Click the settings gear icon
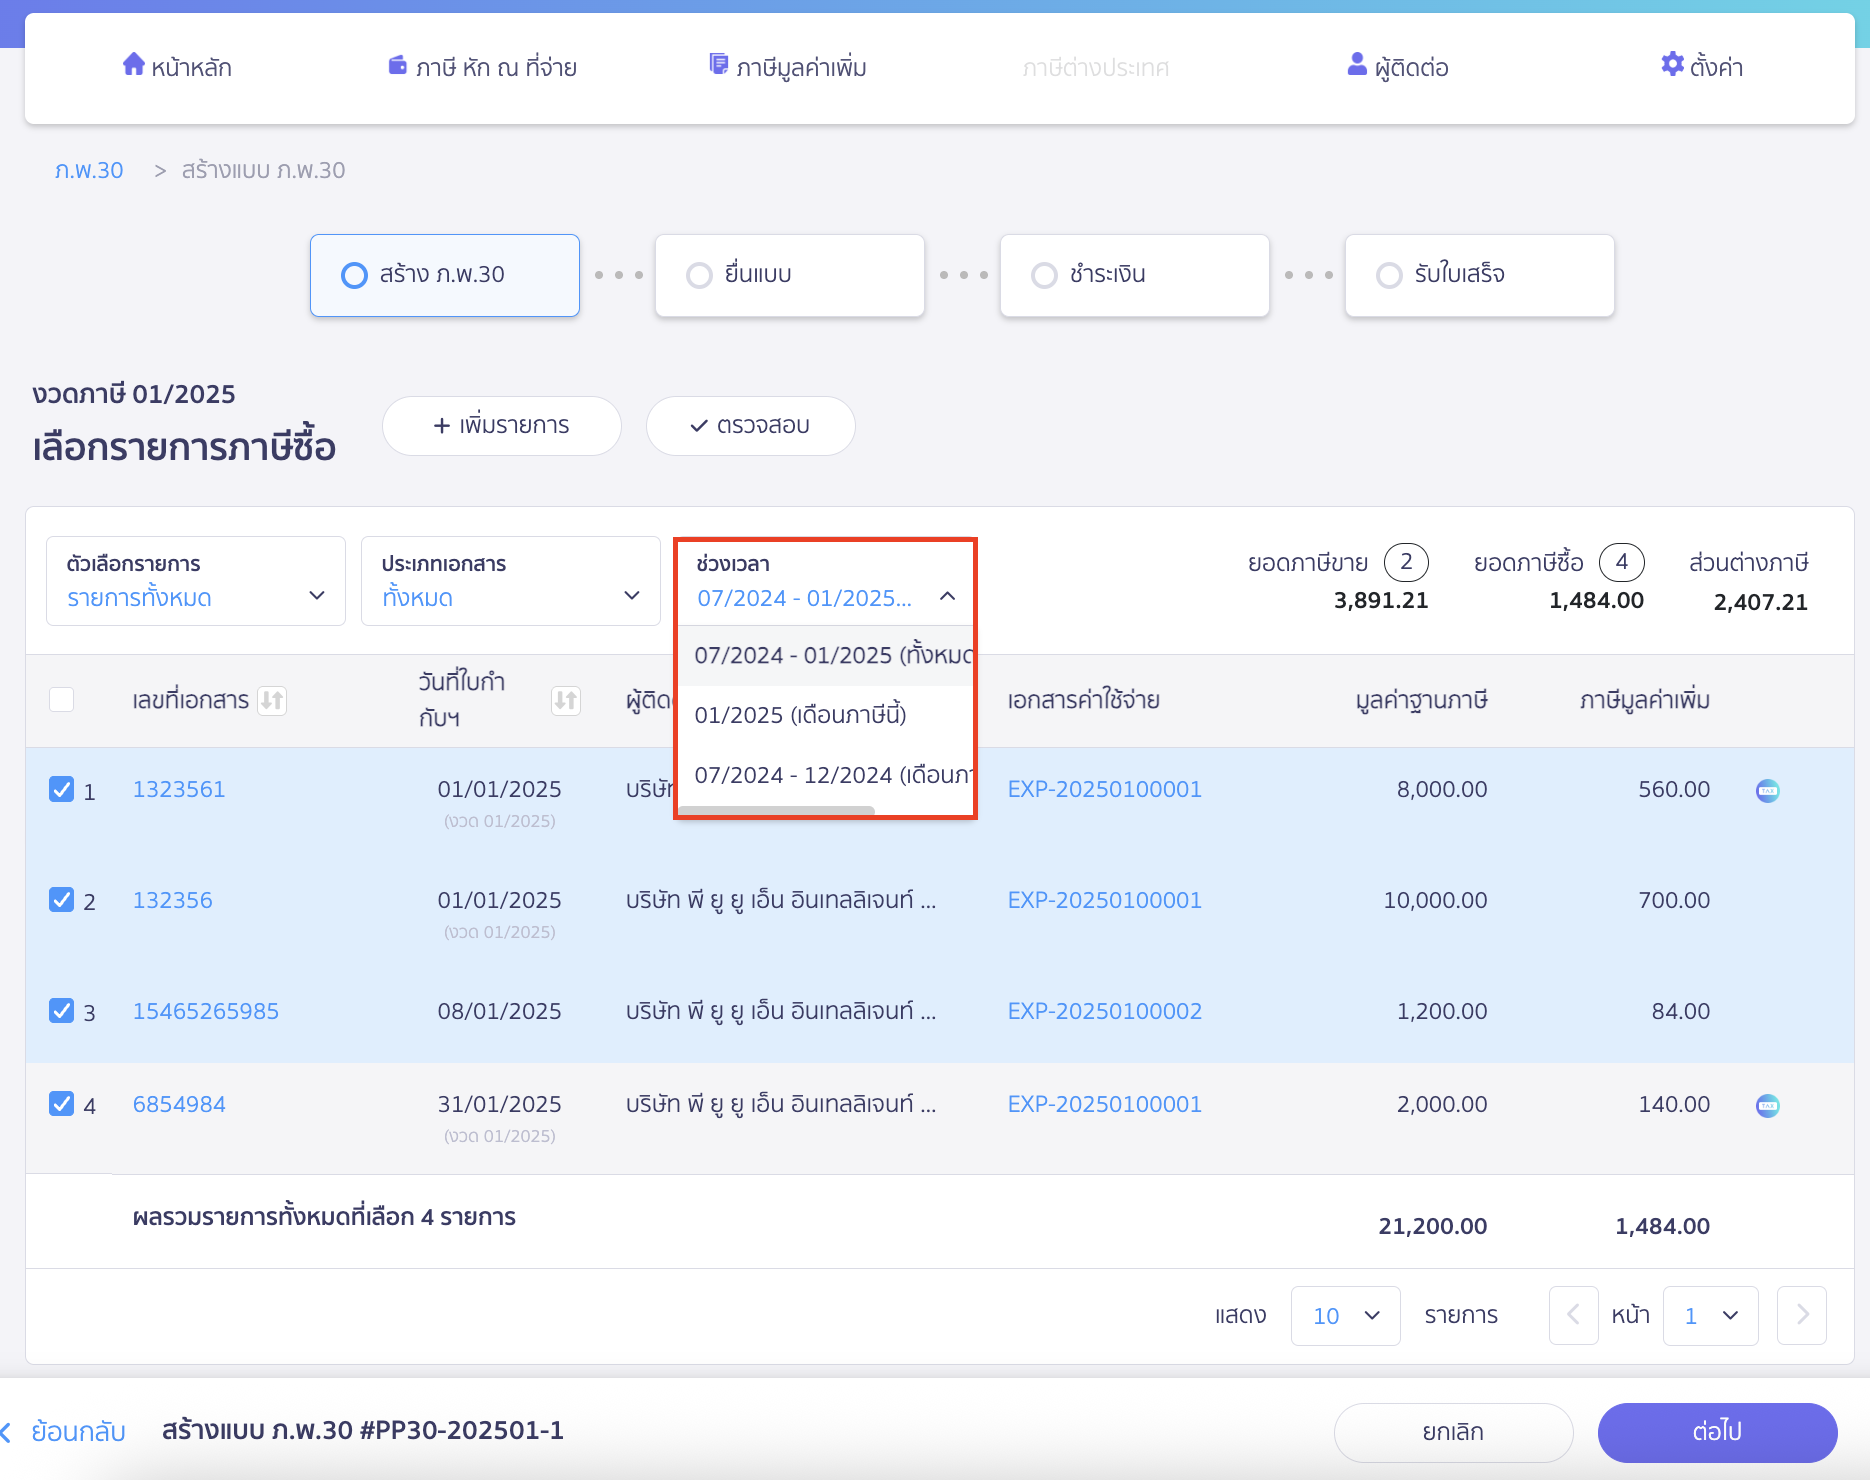The height and width of the screenshot is (1480, 1870). tap(1672, 65)
